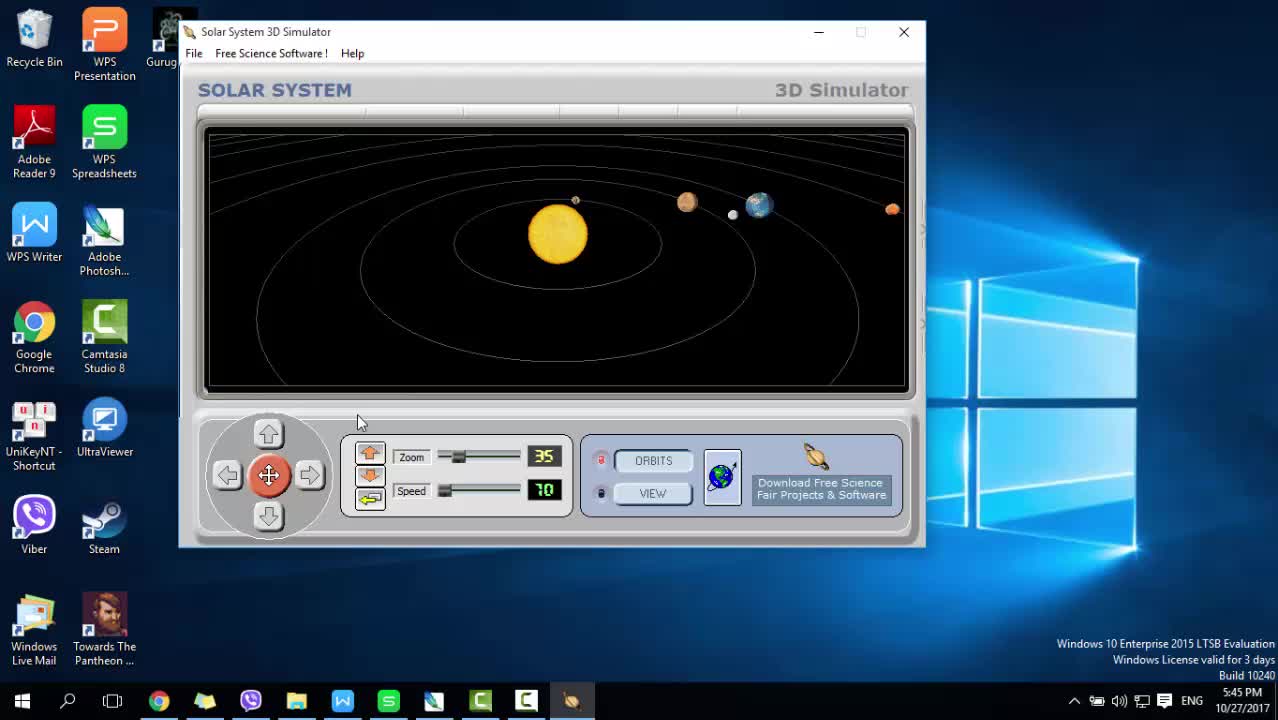Open WPS Presentation desktop shortcut
The width and height of the screenshot is (1278, 720).
point(104,45)
